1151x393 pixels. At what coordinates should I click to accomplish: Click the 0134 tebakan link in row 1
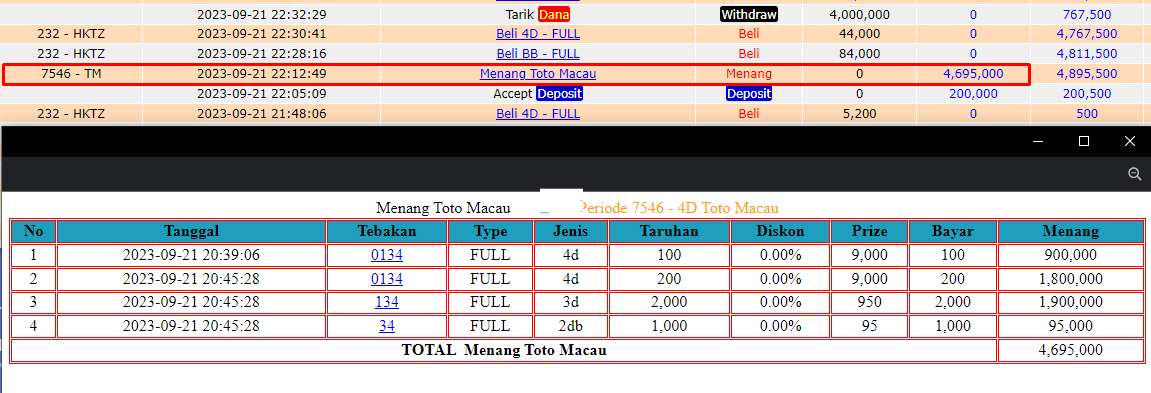[387, 256]
